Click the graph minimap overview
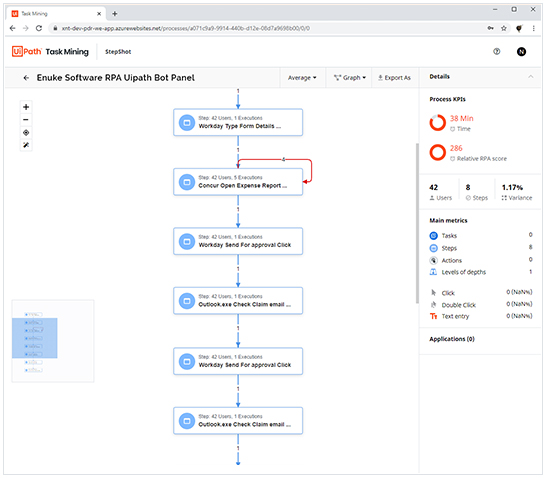The width and height of the screenshot is (546, 478). coord(53,341)
